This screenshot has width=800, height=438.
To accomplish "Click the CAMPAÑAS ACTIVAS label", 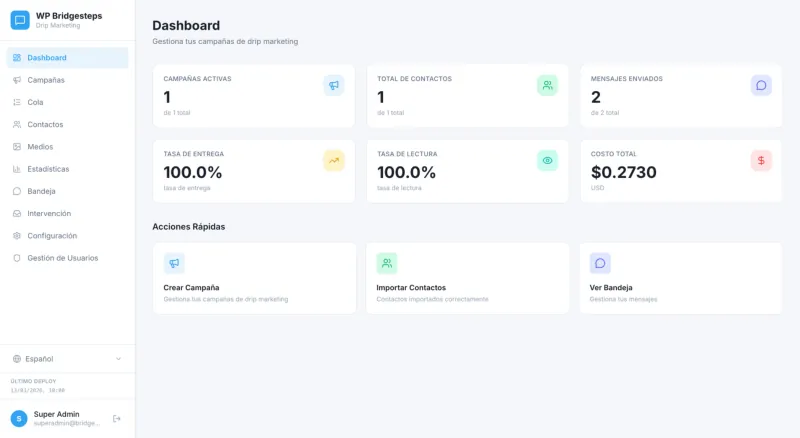I will pos(197,79).
